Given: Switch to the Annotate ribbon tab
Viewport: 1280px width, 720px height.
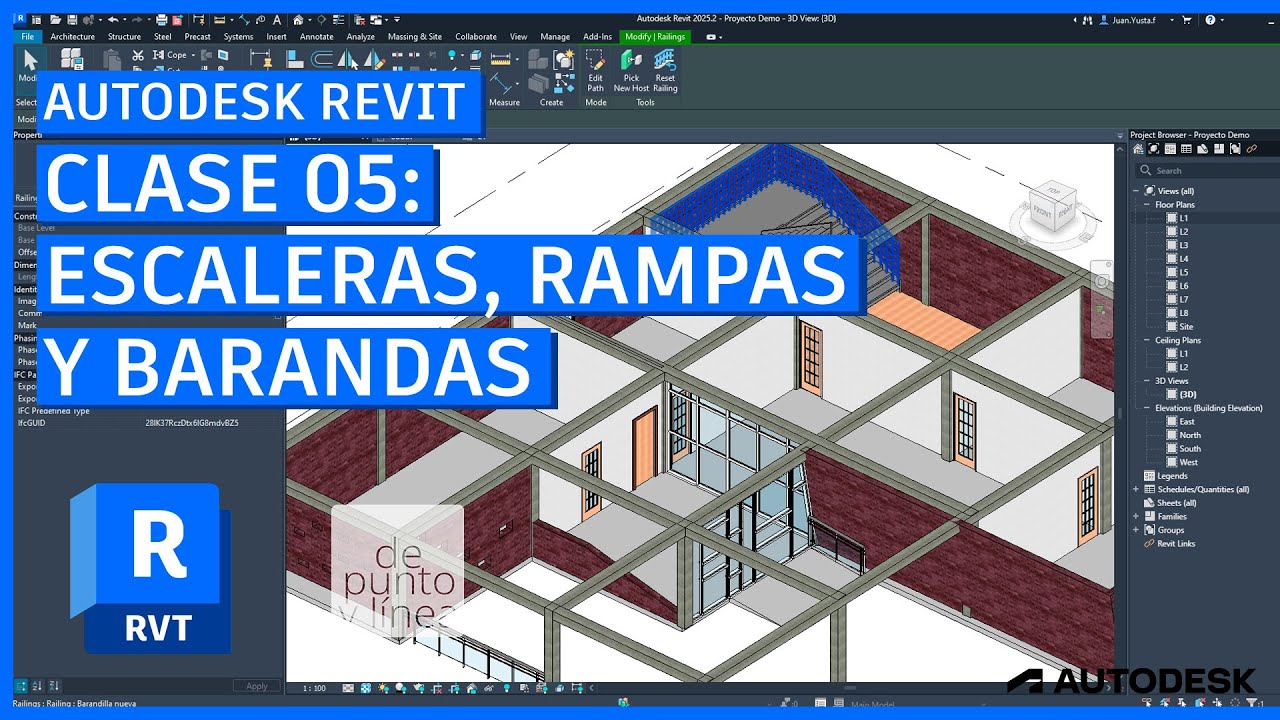Looking at the screenshot, I should tap(317, 37).
